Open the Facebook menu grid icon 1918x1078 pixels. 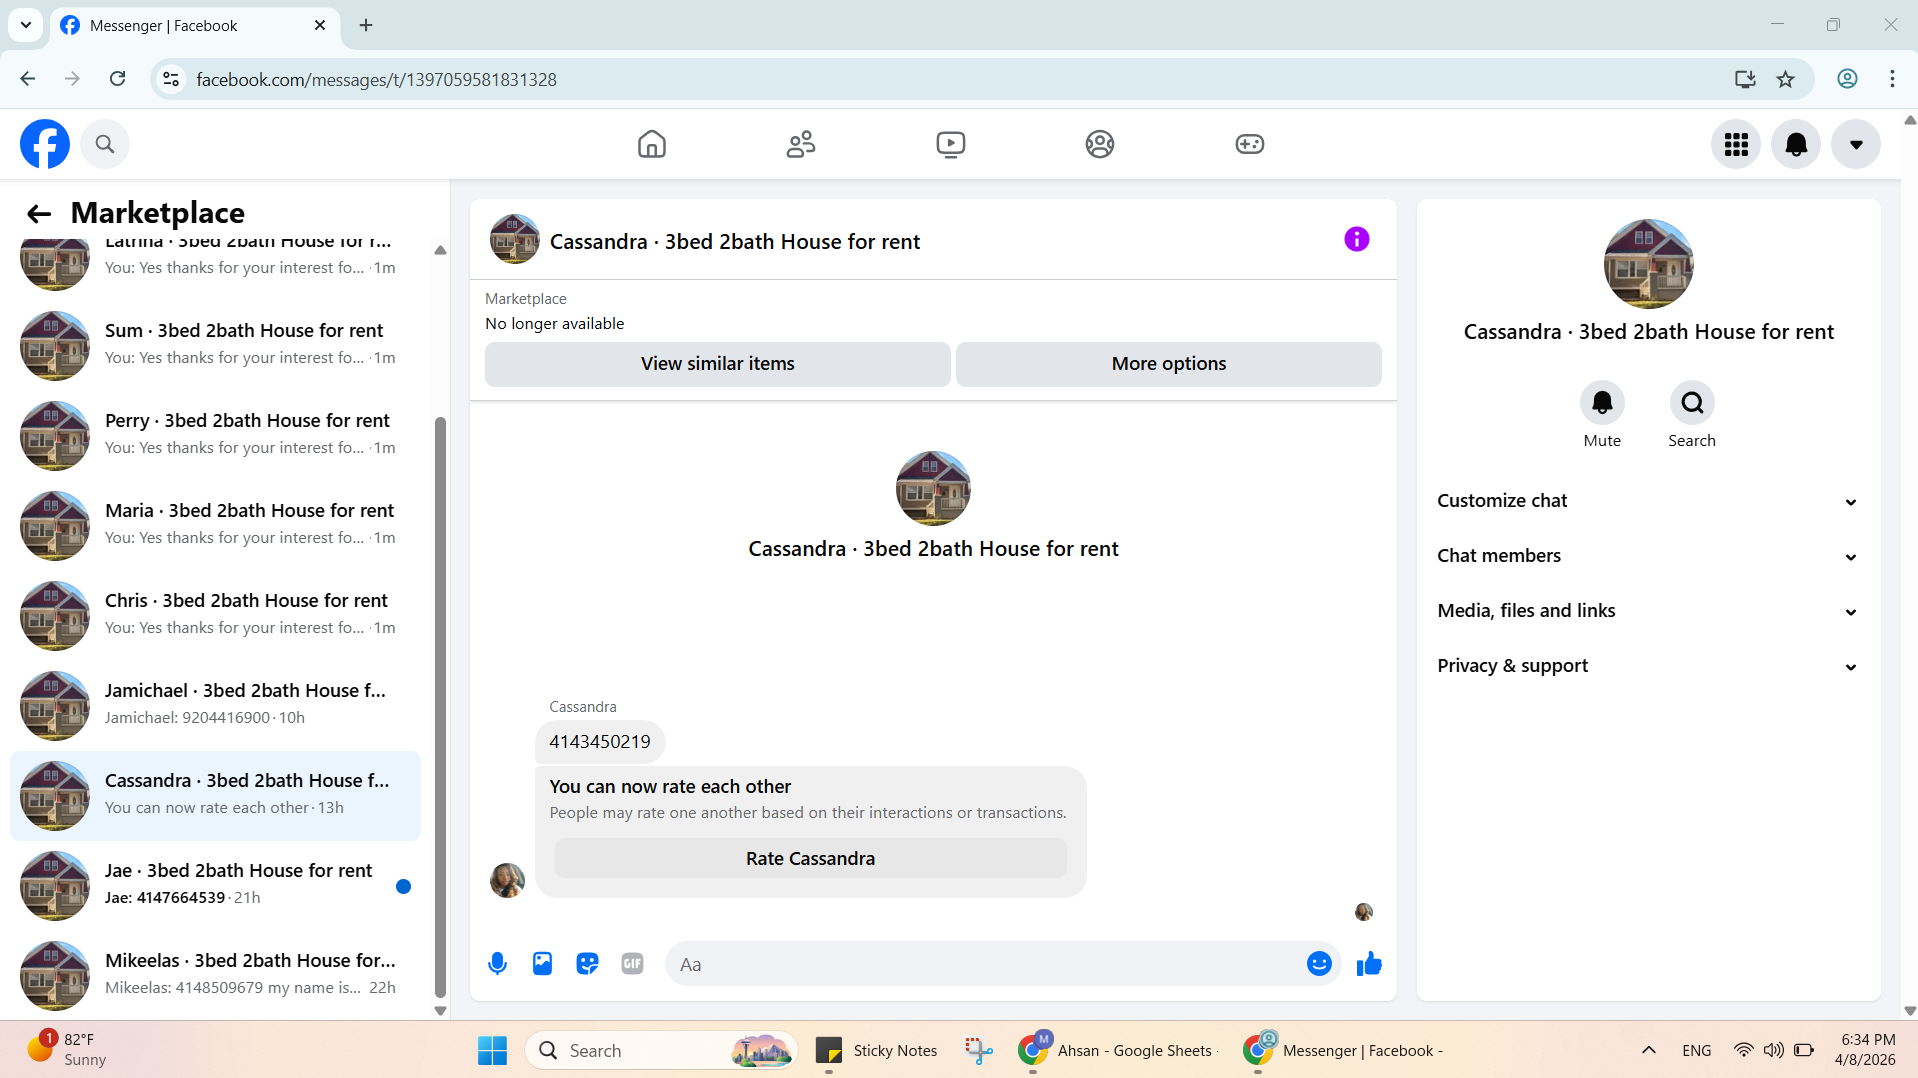[x=1736, y=144]
